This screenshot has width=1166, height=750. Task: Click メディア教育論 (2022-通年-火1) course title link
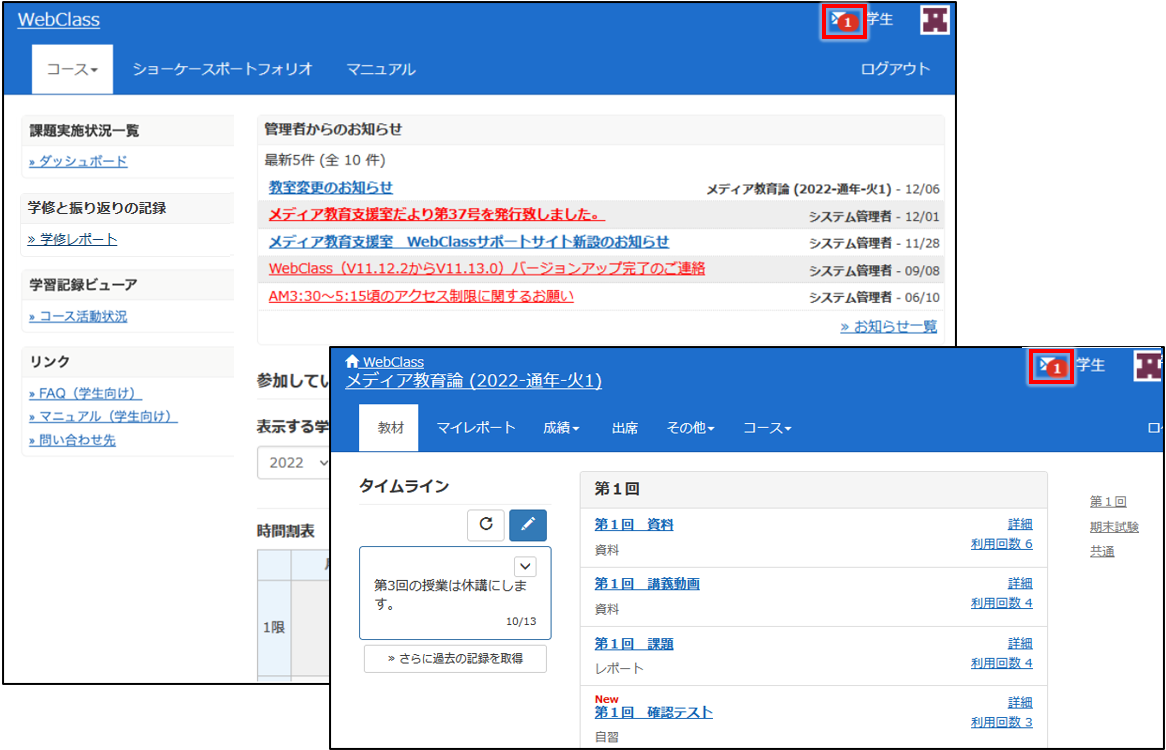tap(474, 381)
